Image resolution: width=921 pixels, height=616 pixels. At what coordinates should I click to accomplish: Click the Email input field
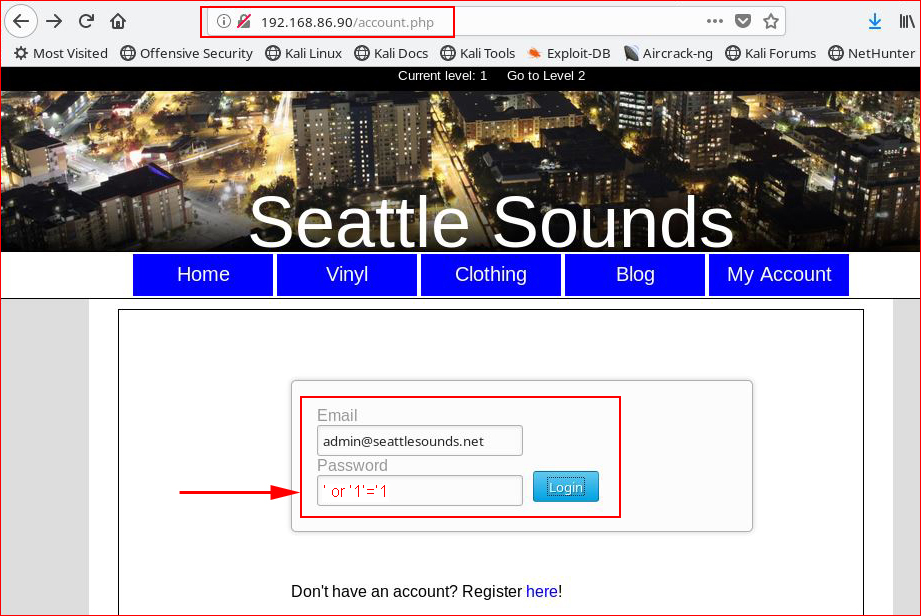pyautogui.click(x=419, y=440)
